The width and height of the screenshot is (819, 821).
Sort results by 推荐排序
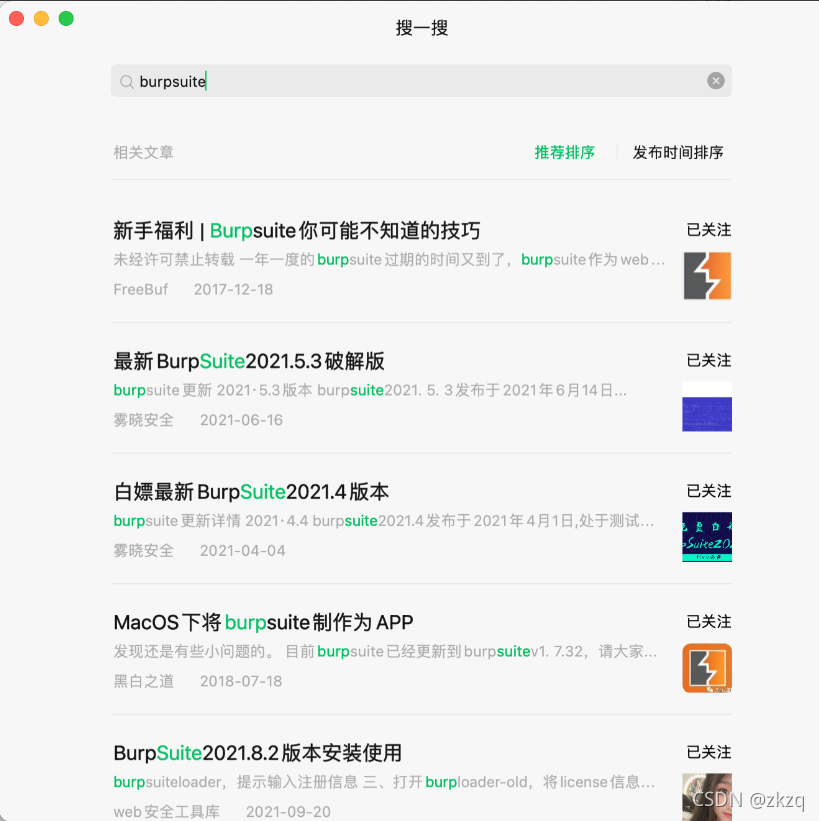tap(565, 152)
